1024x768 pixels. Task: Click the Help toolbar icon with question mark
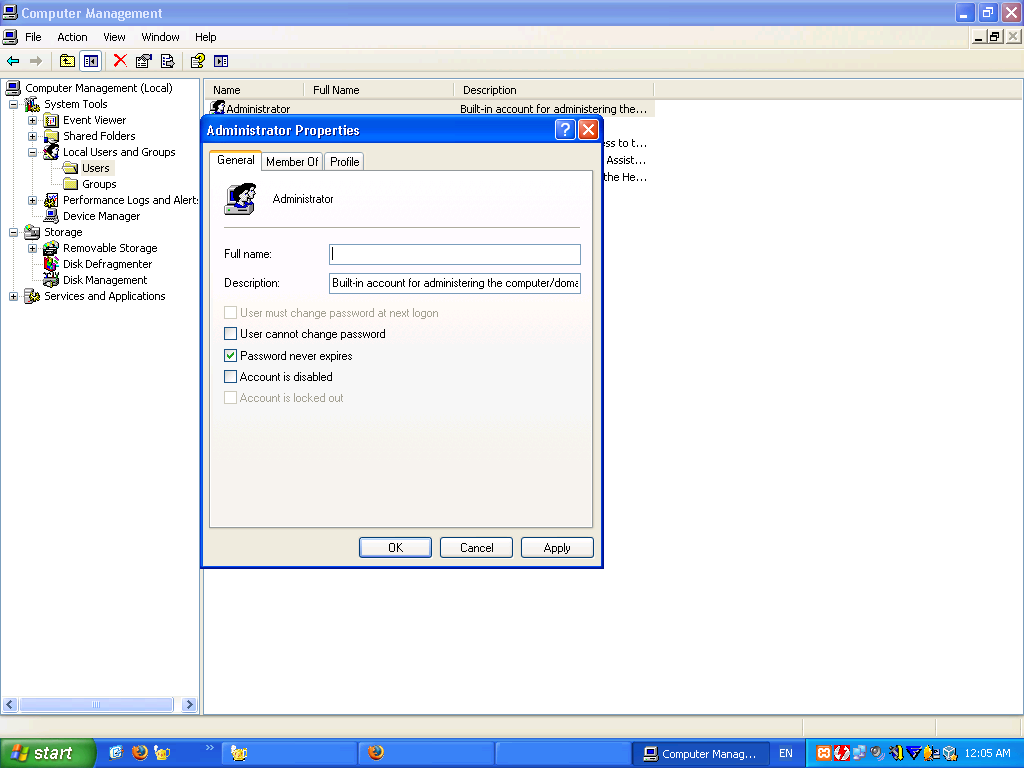tap(197, 61)
